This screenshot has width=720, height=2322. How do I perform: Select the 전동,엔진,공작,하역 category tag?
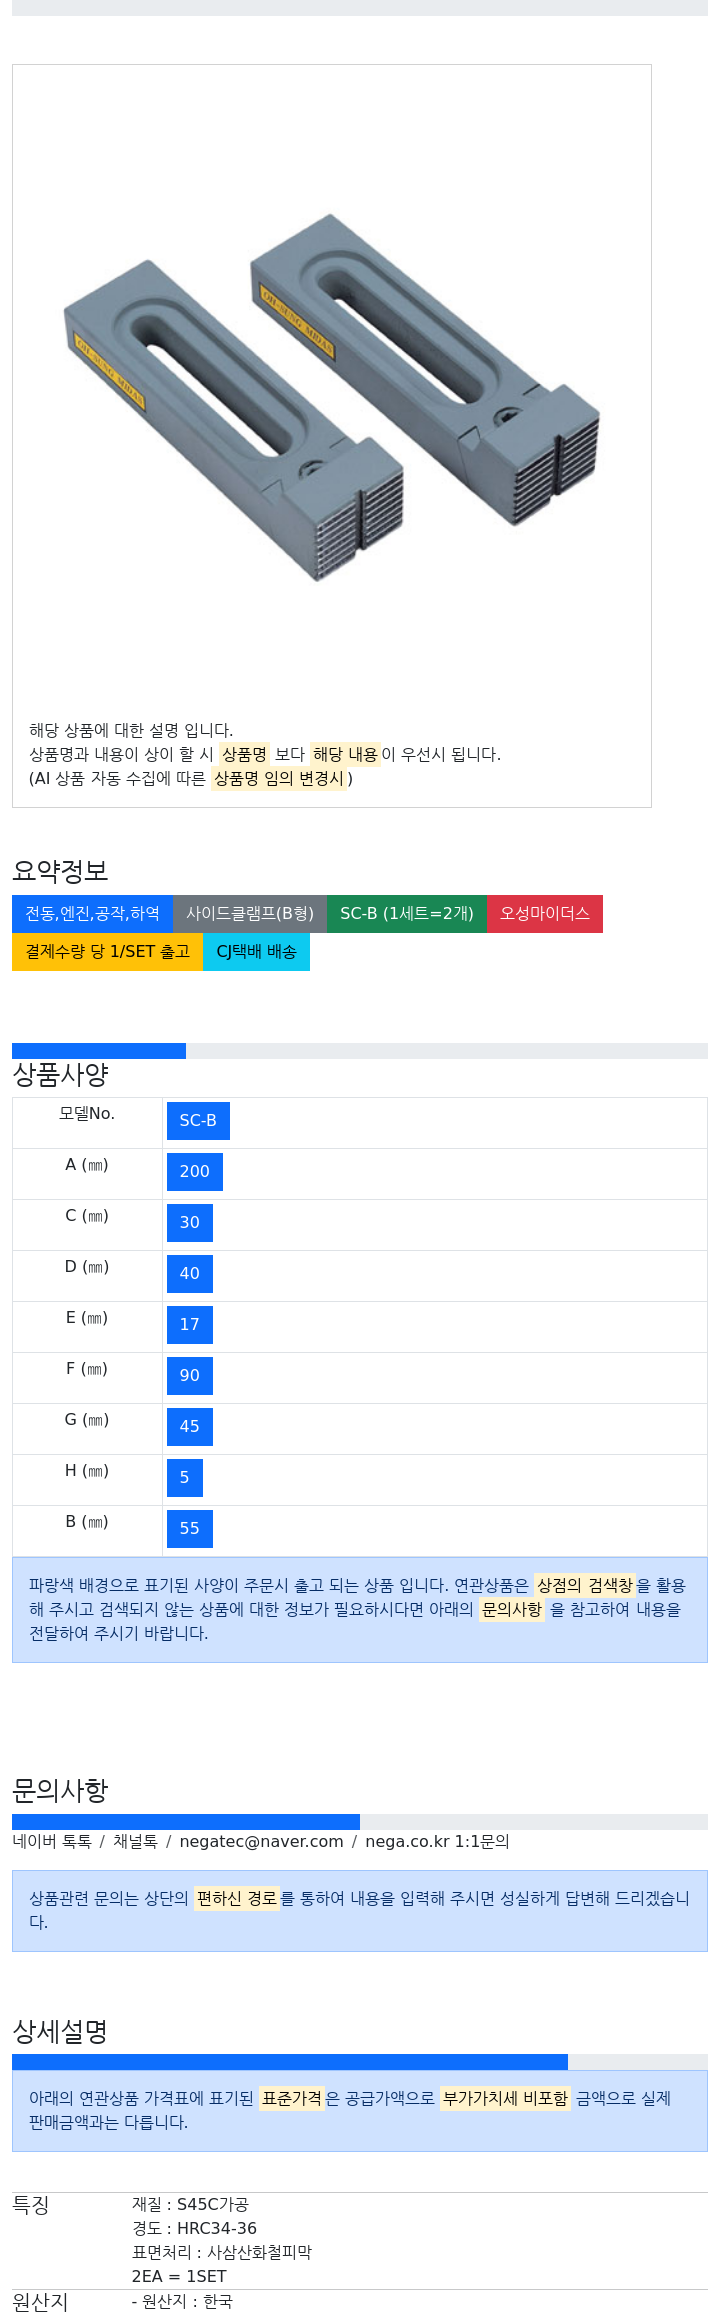(x=92, y=914)
